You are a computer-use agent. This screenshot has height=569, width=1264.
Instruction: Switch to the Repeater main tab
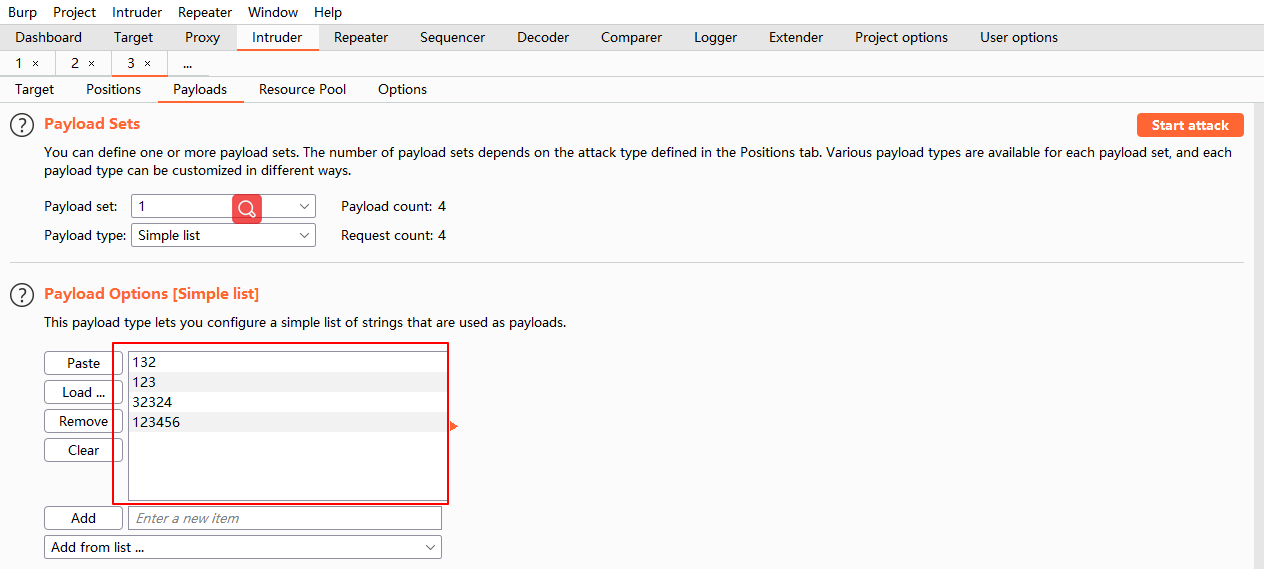click(x=361, y=37)
